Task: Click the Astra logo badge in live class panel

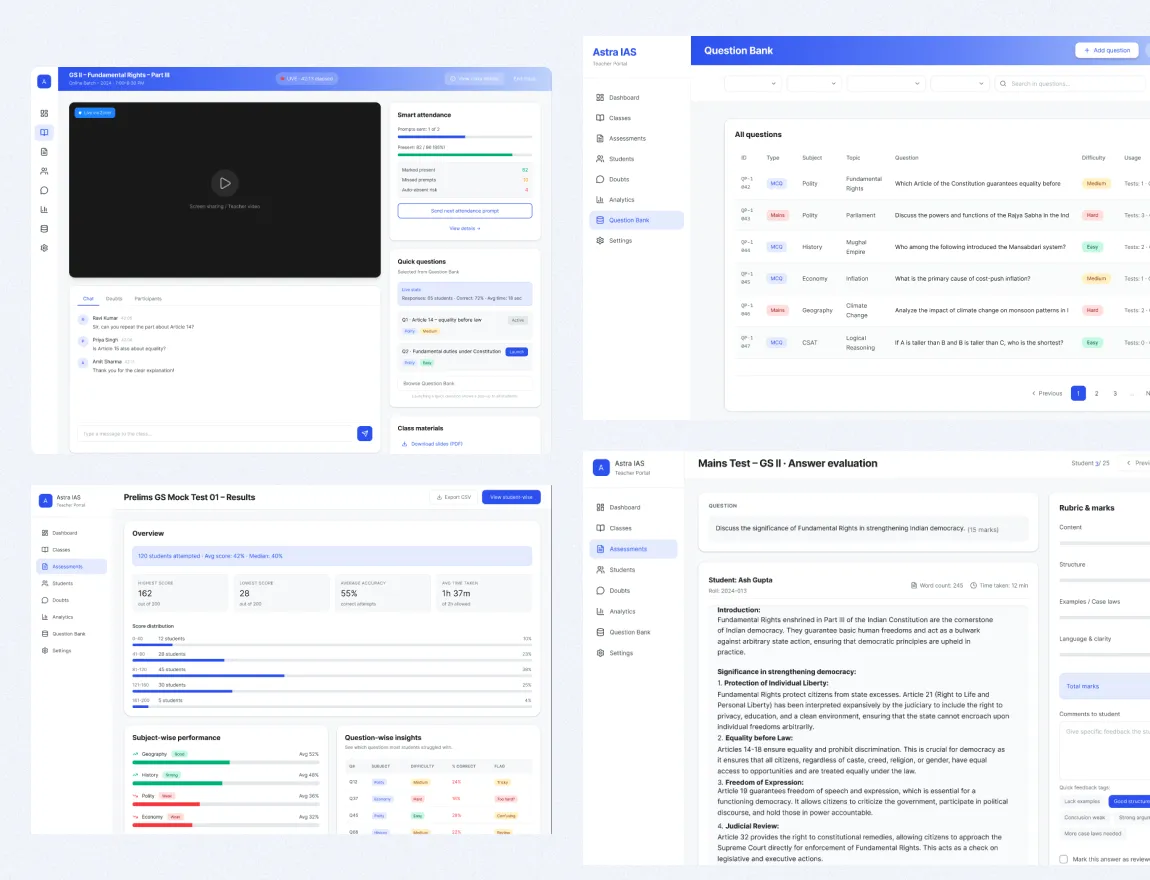Action: click(x=44, y=81)
